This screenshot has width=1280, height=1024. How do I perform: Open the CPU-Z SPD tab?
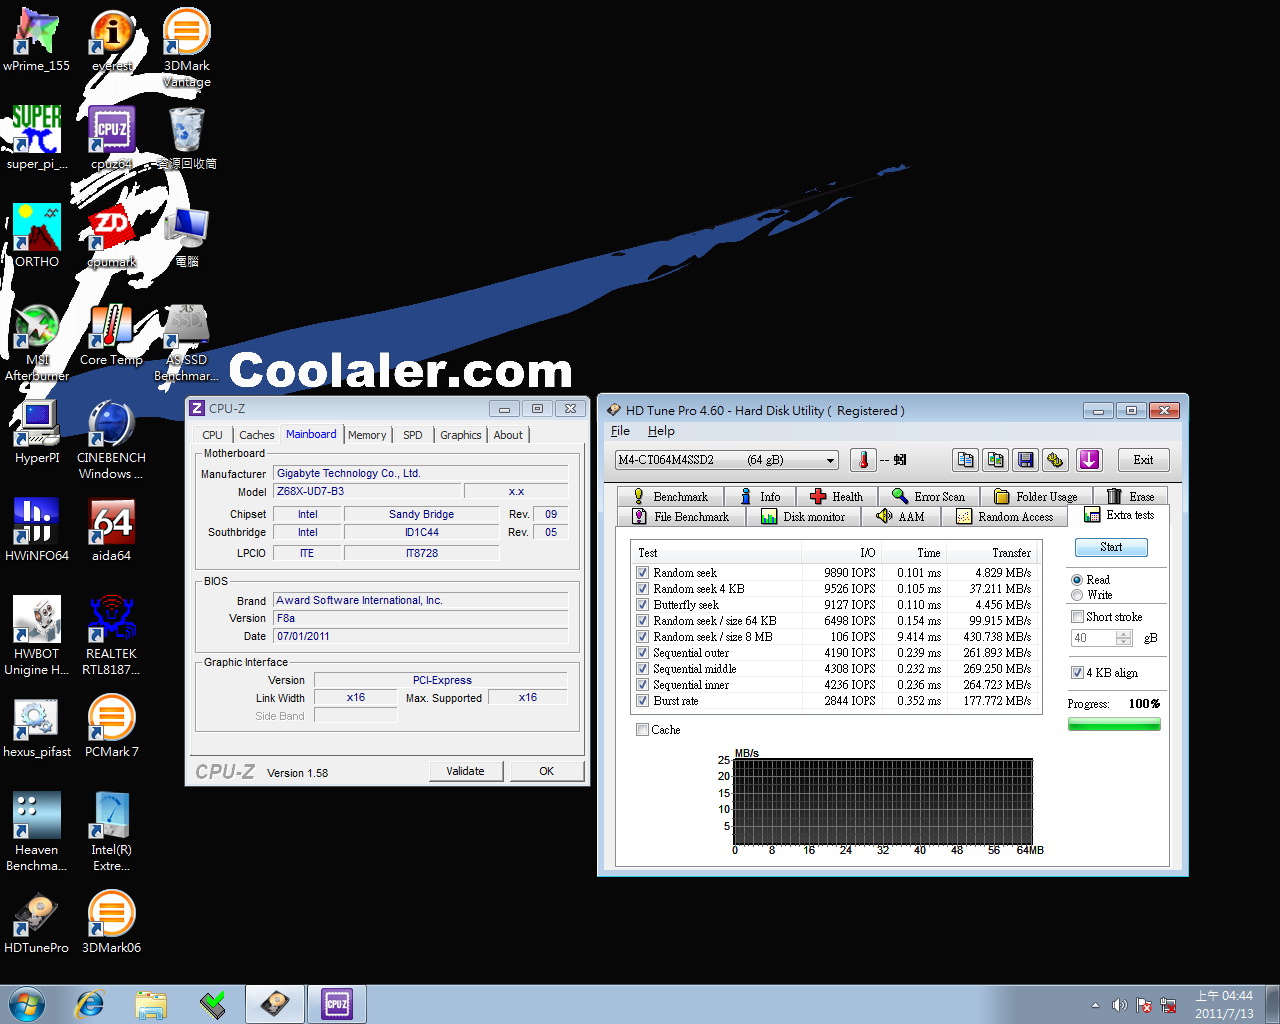pos(413,435)
